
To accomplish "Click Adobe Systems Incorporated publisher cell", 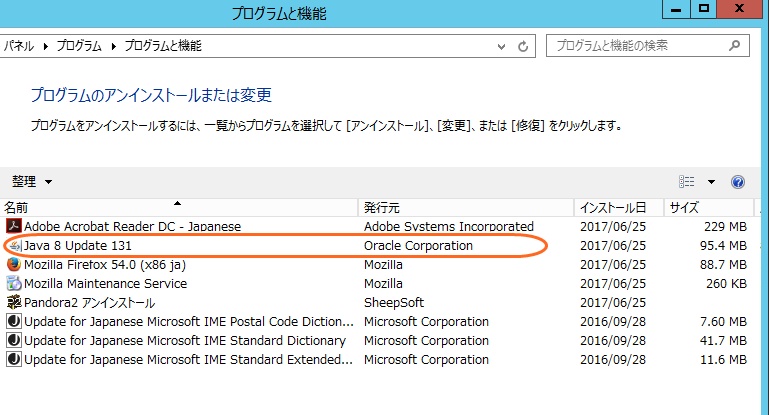I will tap(449, 226).
